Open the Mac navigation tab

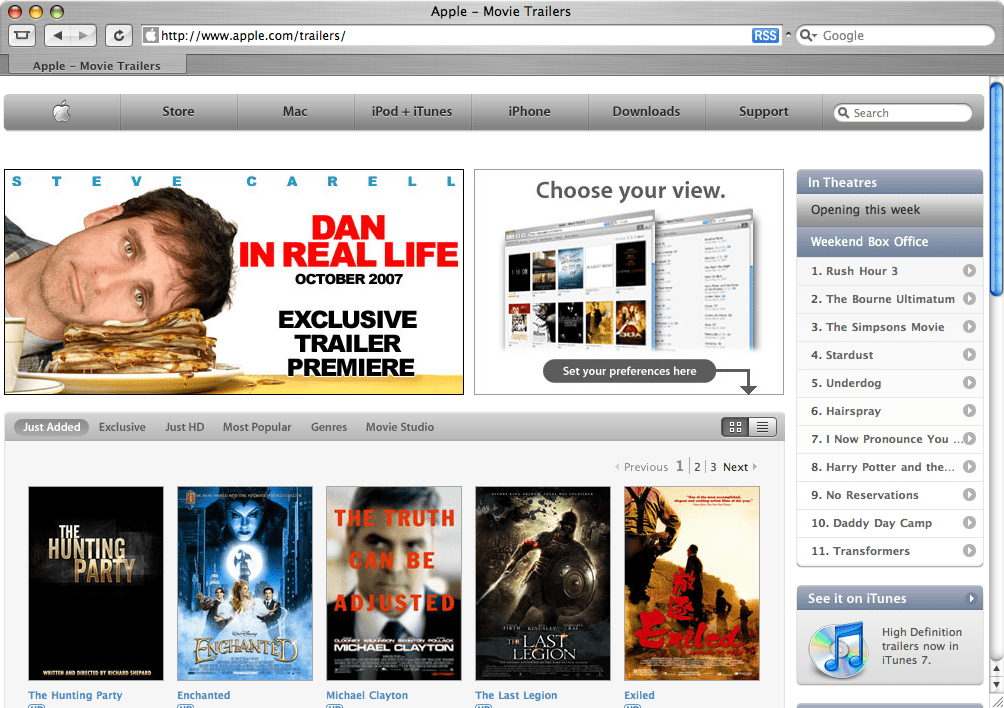(x=295, y=111)
